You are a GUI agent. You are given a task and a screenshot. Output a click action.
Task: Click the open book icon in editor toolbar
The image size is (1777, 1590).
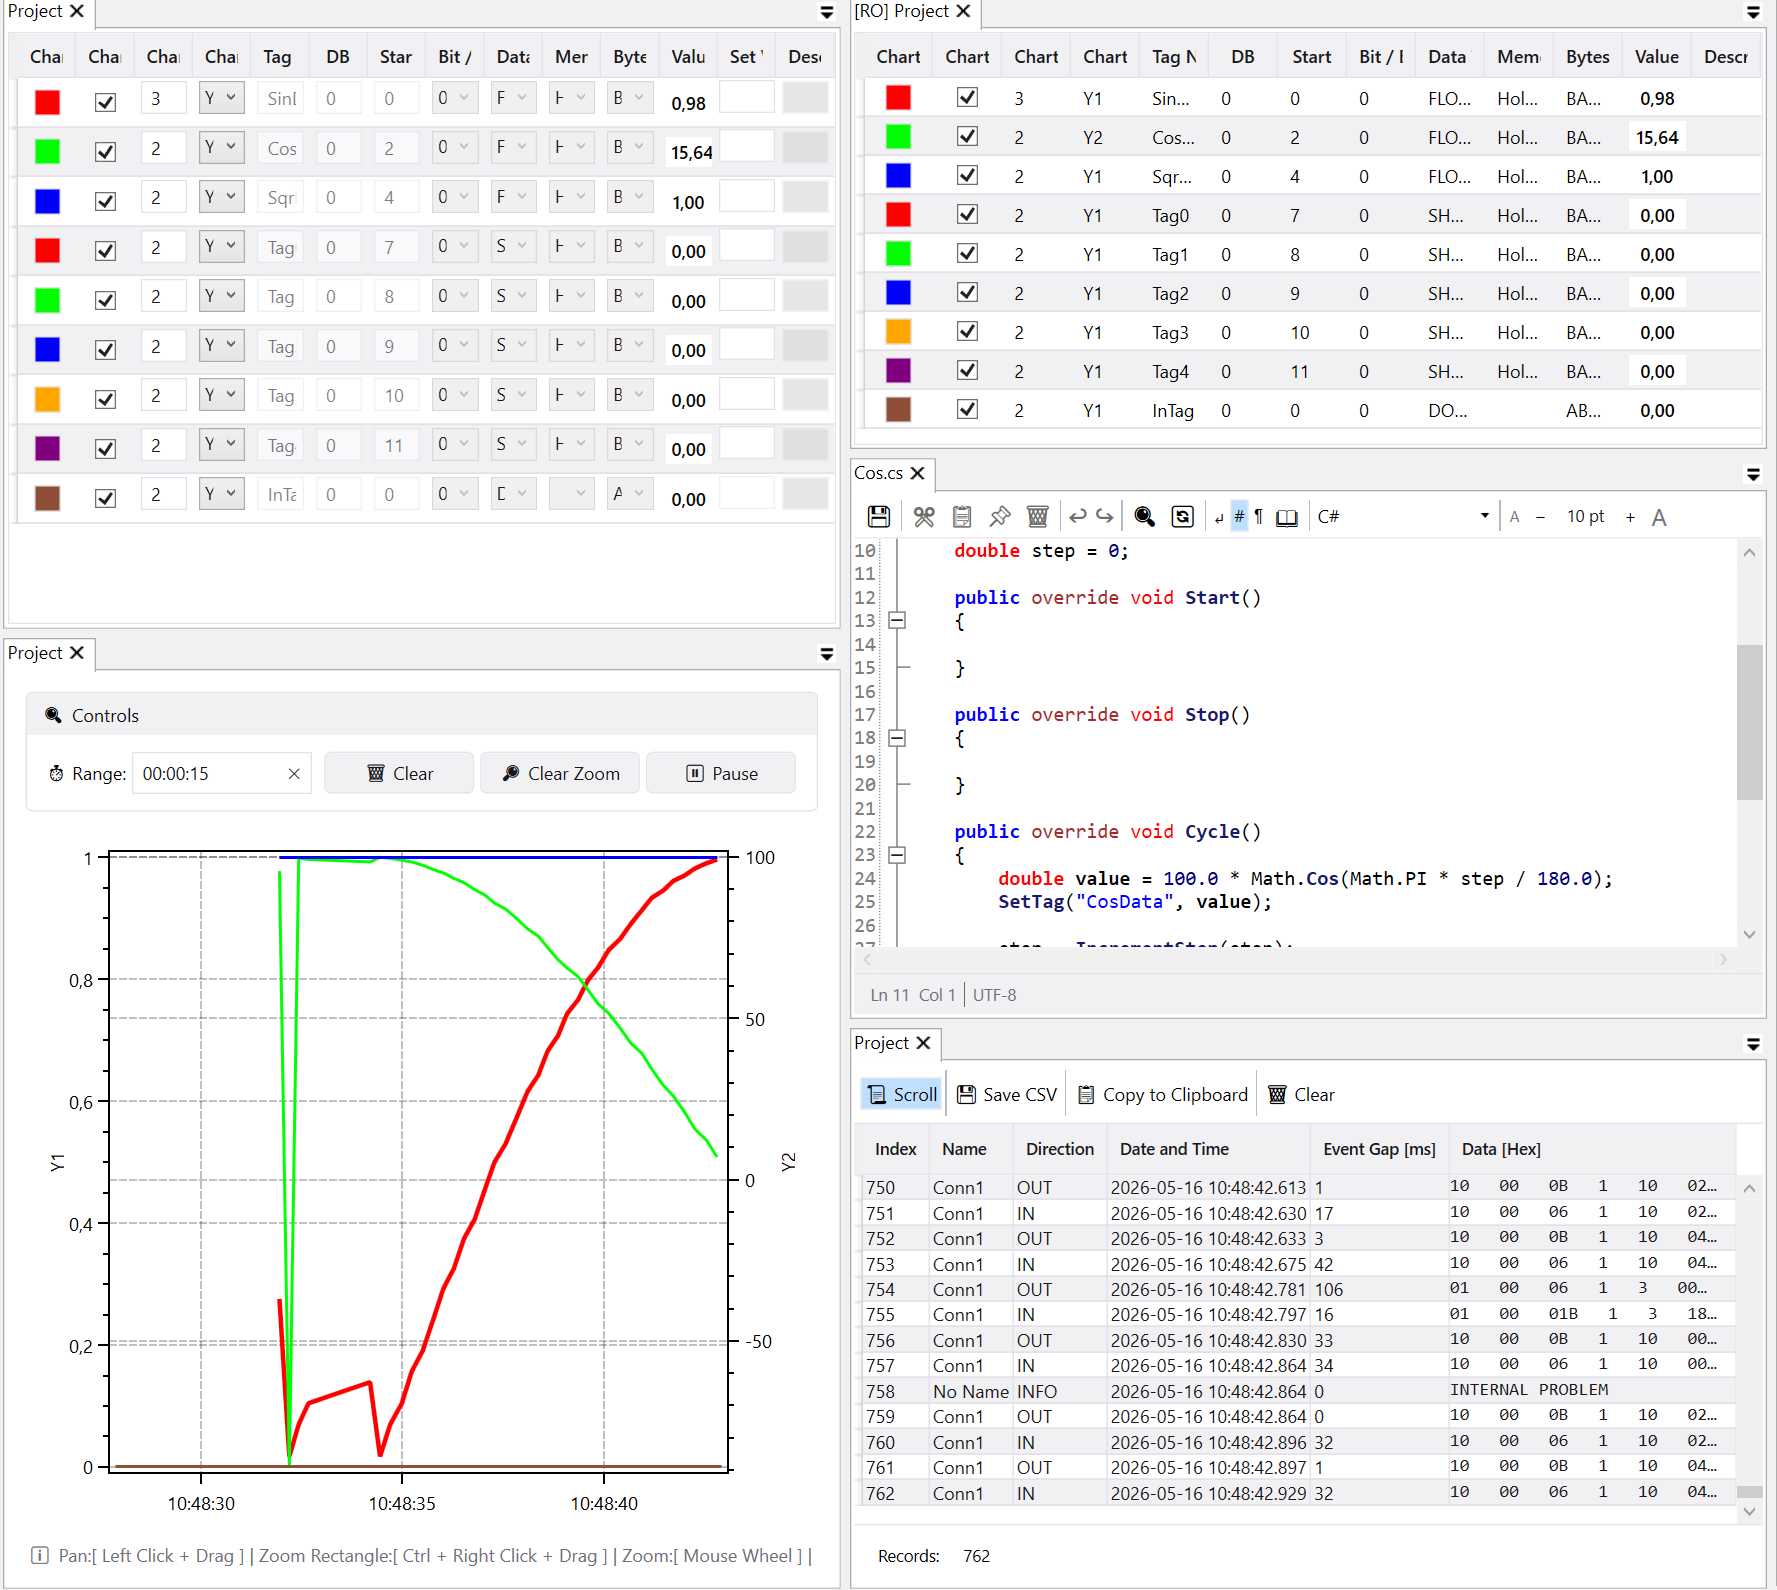(x=1287, y=517)
